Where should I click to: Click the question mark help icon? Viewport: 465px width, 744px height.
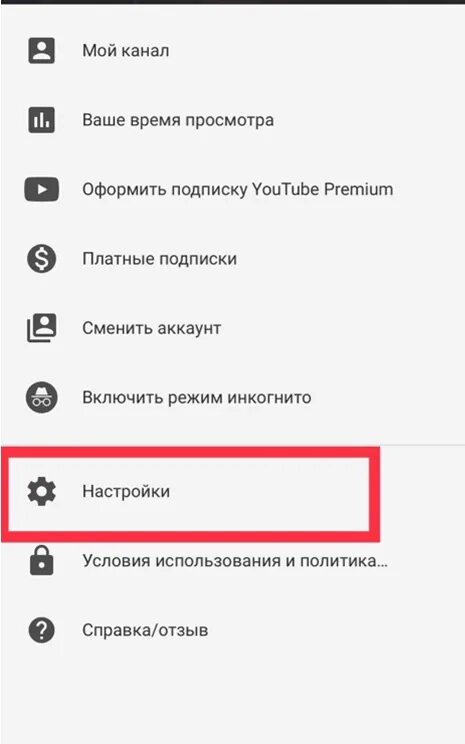coord(42,630)
